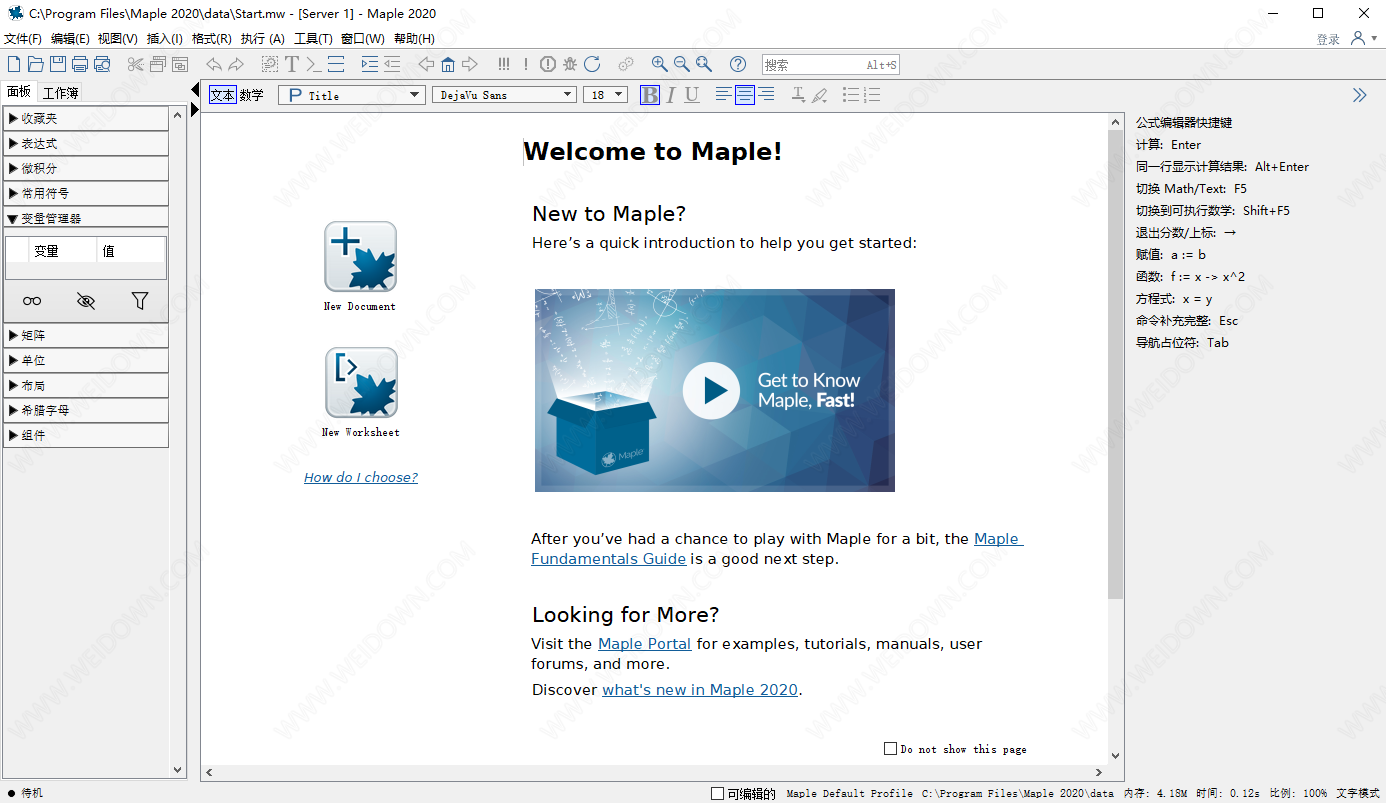This screenshot has width=1386, height=803.
Task: Open the 插入(I) menu
Action: 165,39
